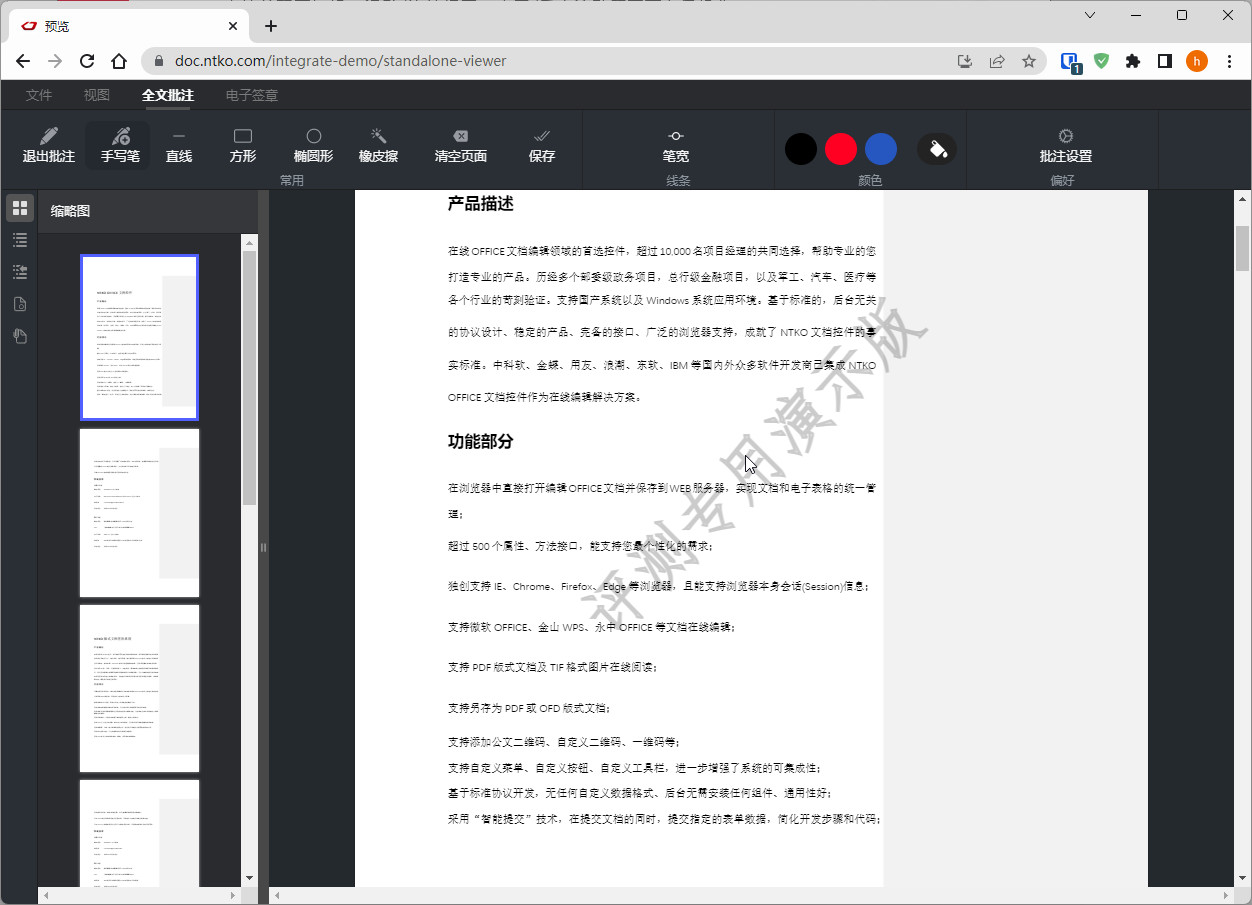Open the signature hand sidebar panel
1252x905 pixels.
coord(20,336)
